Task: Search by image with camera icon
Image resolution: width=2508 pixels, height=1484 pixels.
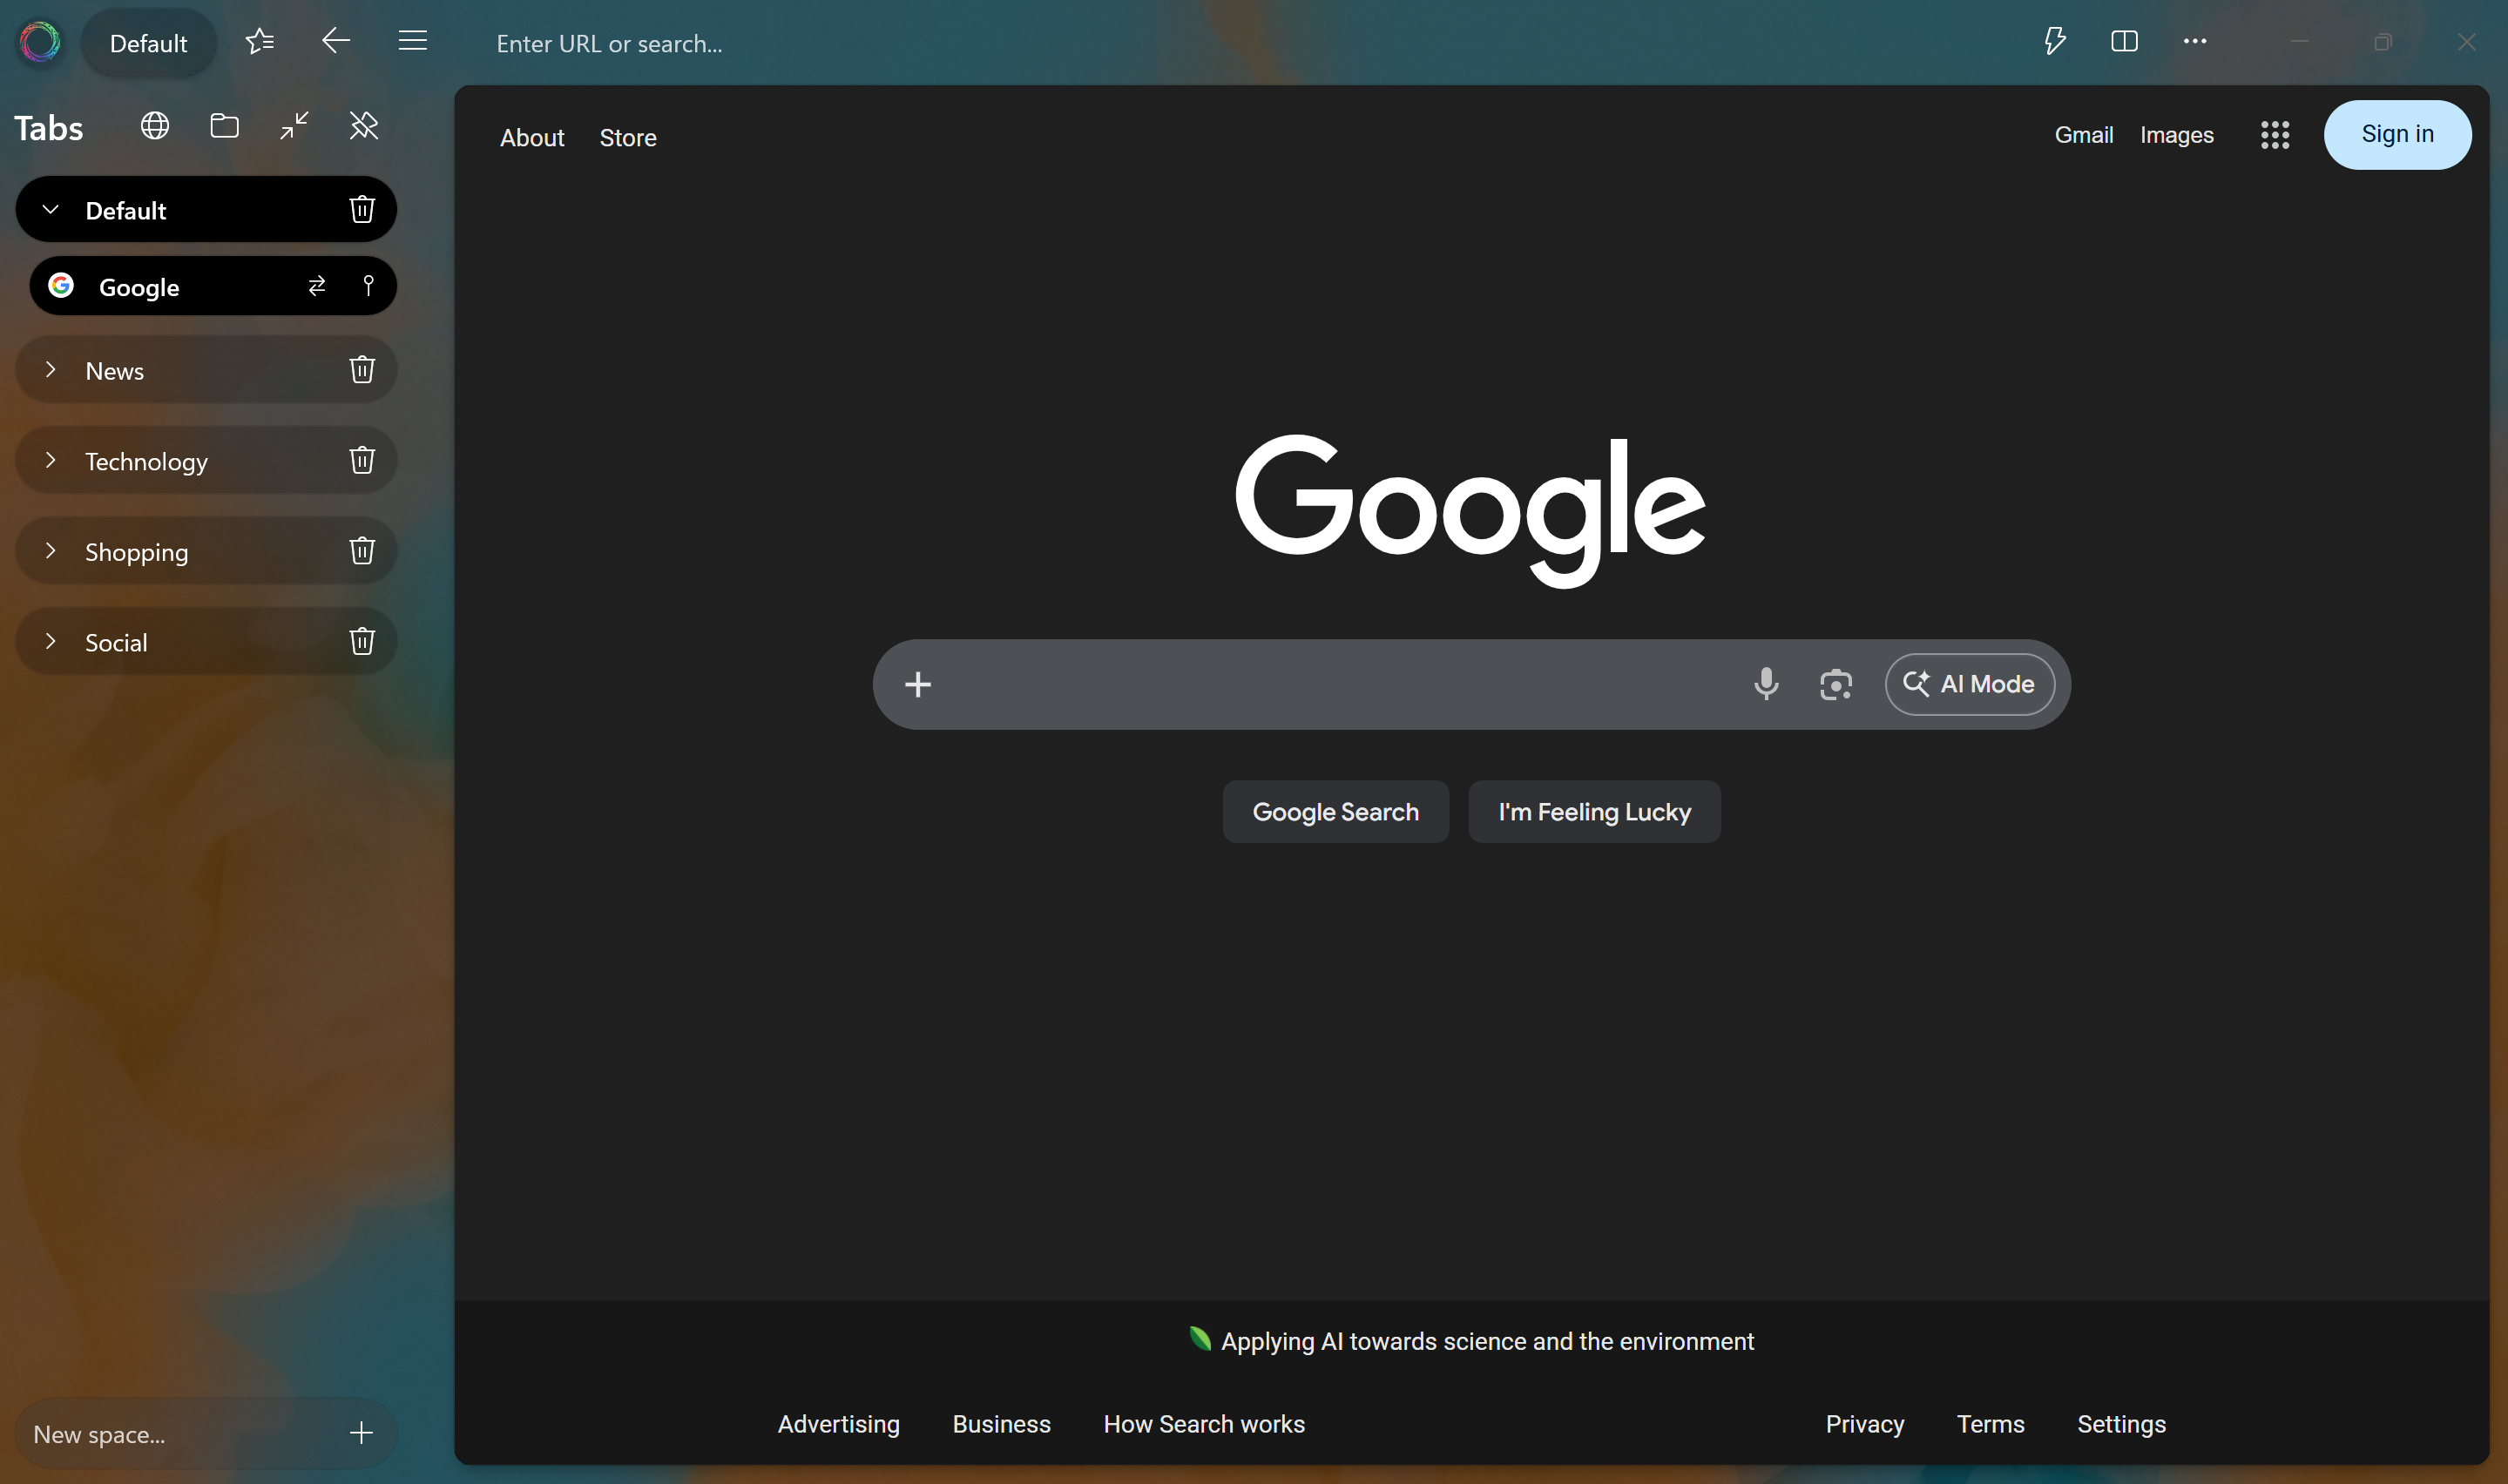Action: tap(1836, 685)
